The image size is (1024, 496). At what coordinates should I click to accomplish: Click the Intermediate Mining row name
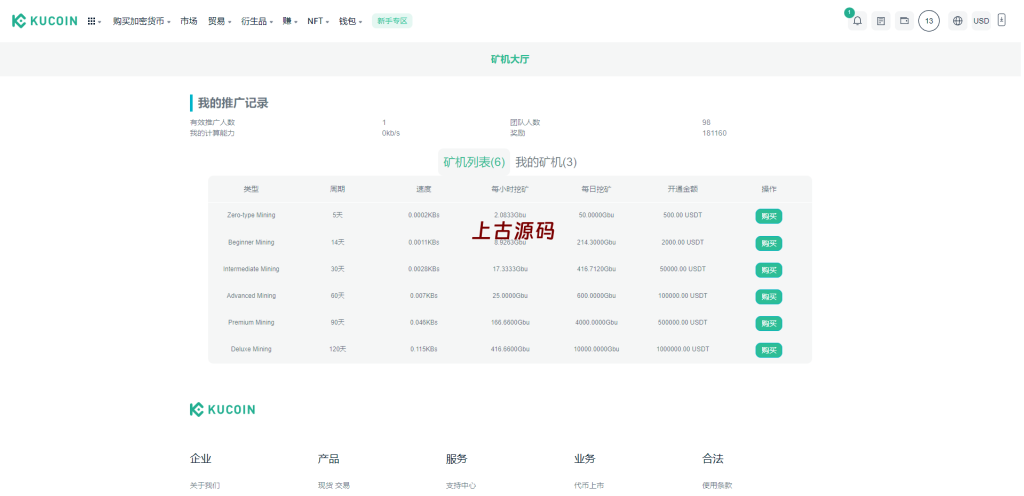(x=251, y=269)
